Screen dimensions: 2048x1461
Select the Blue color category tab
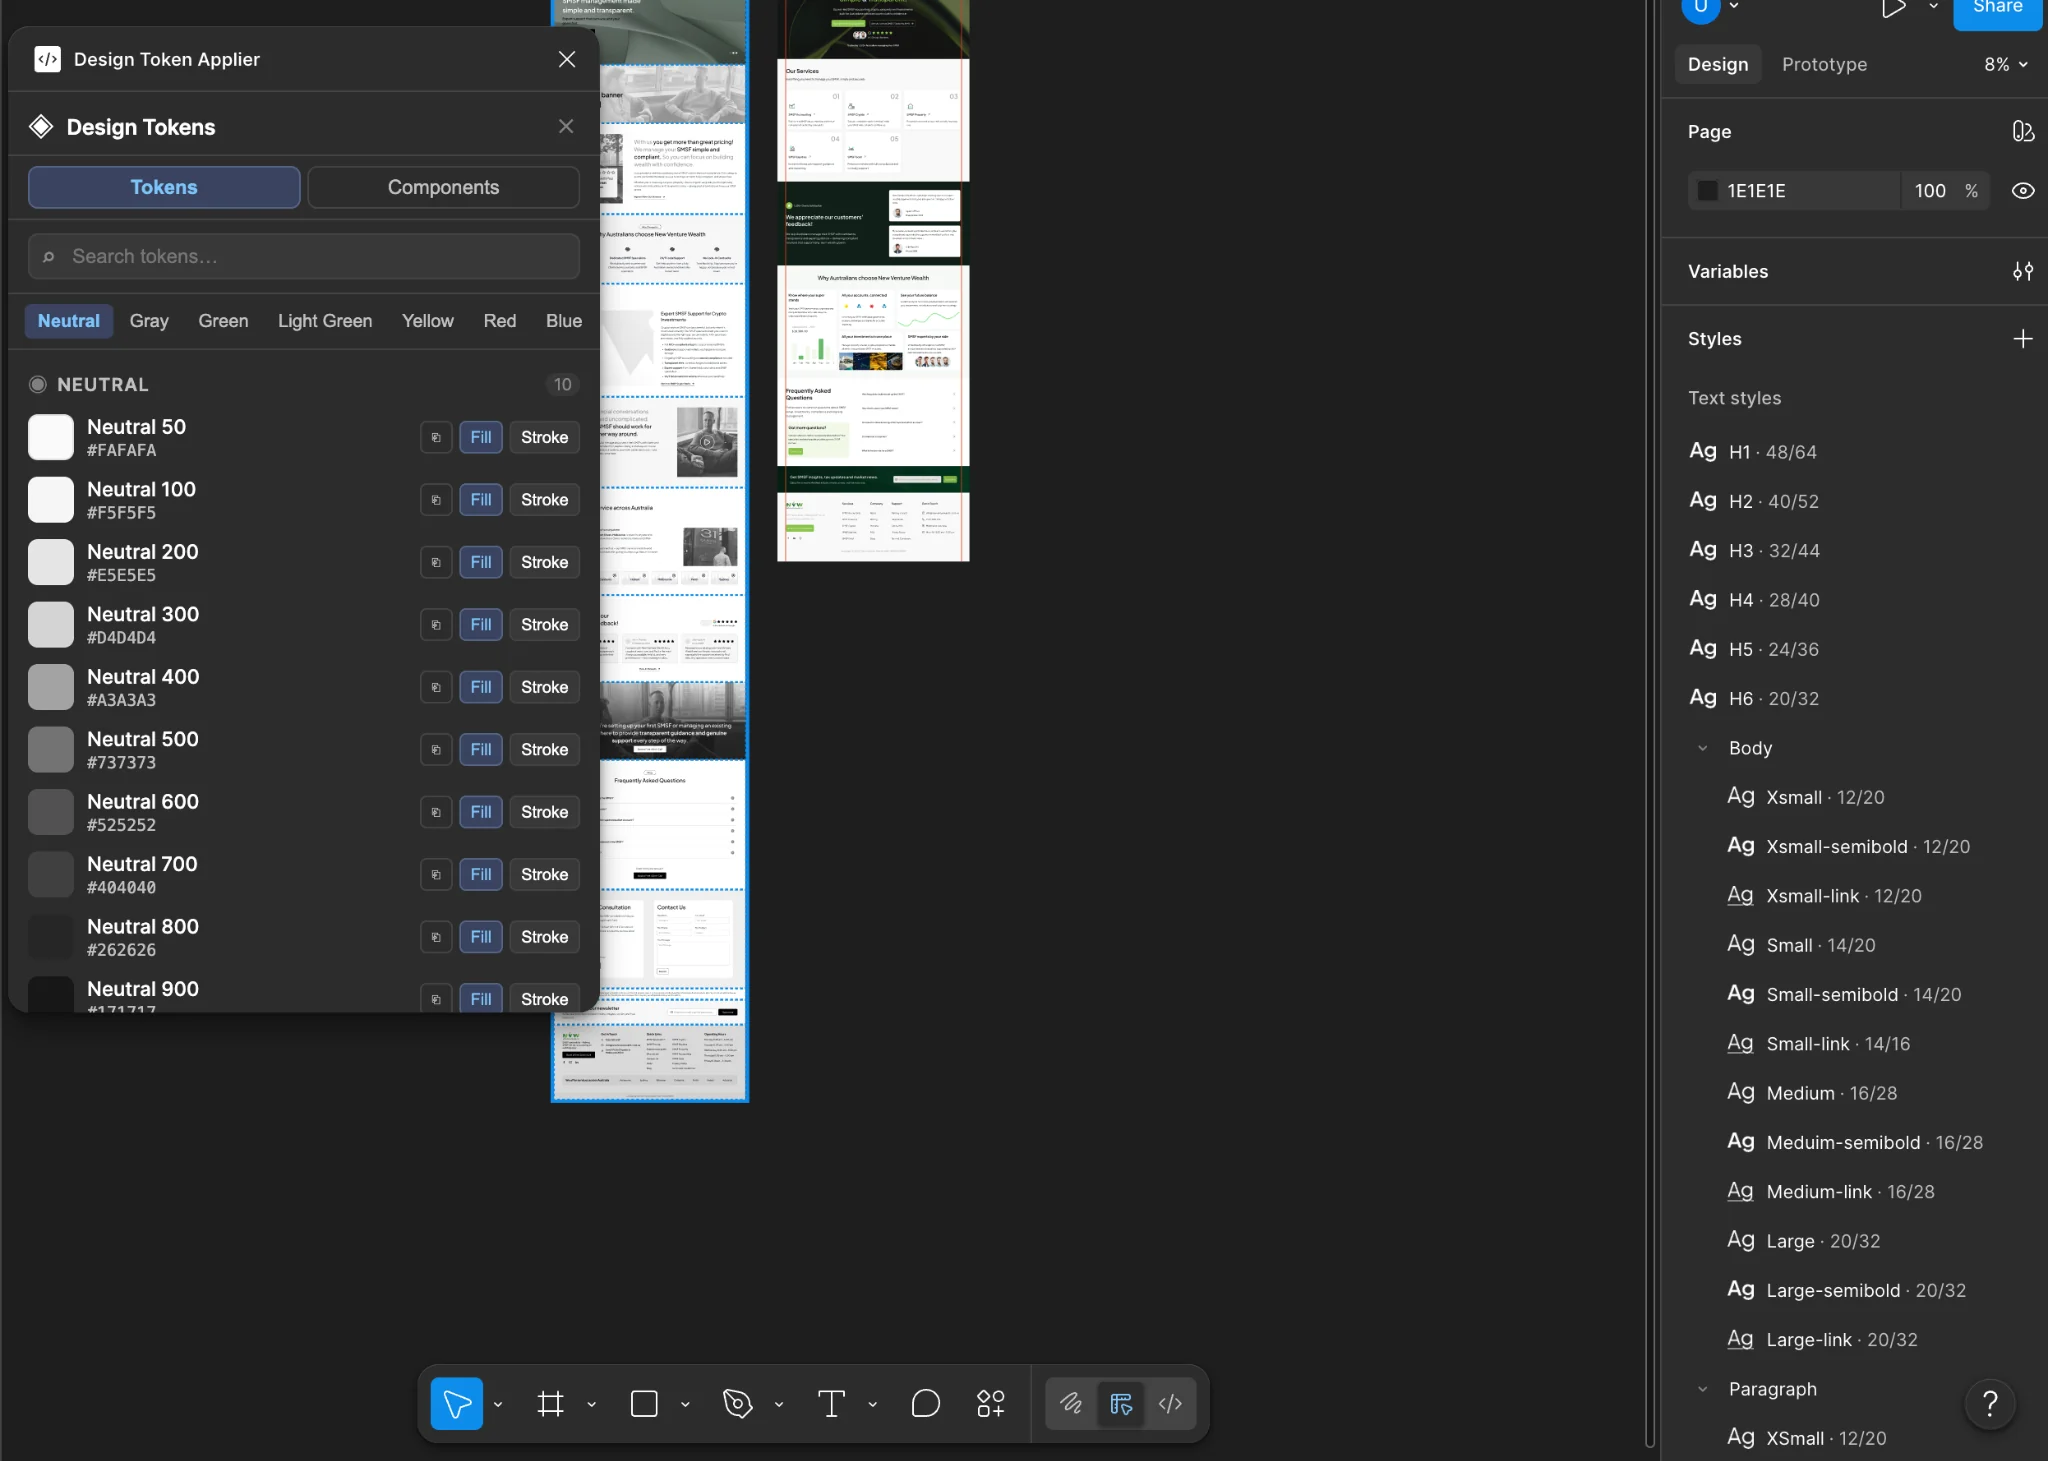click(564, 321)
